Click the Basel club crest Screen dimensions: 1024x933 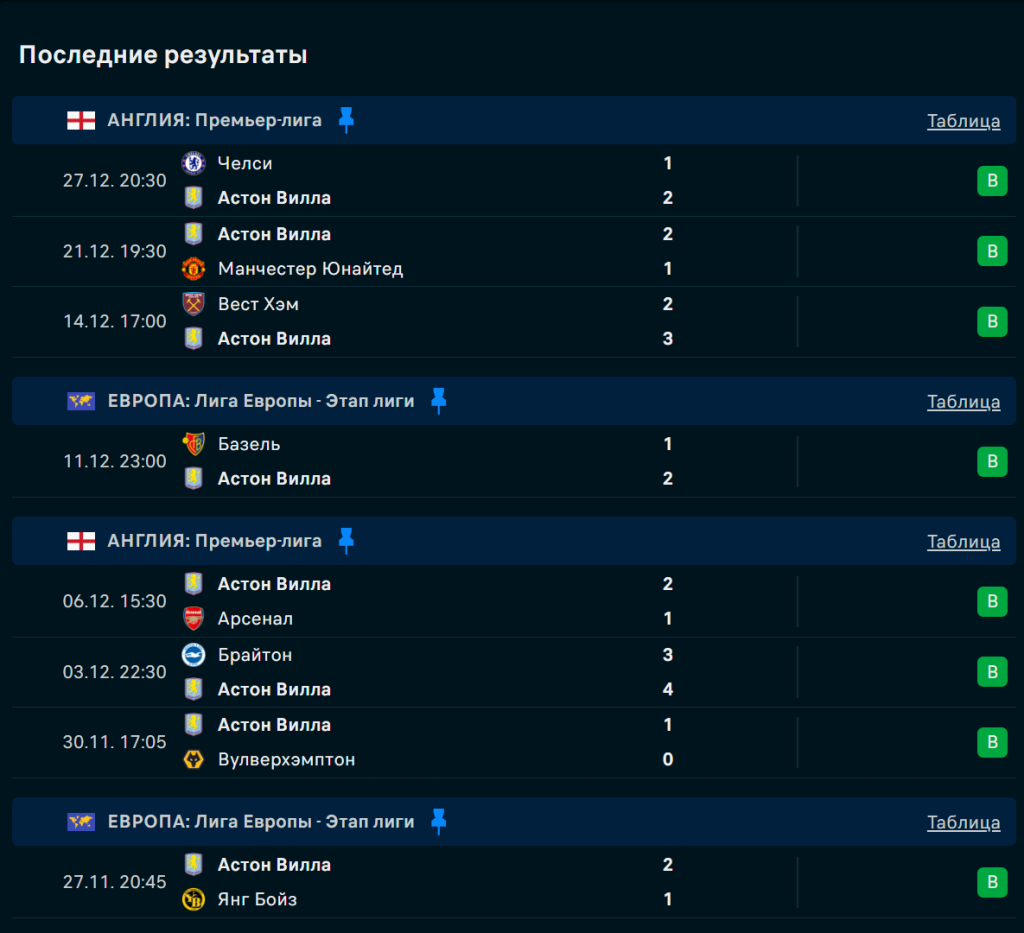pyautogui.click(x=193, y=444)
